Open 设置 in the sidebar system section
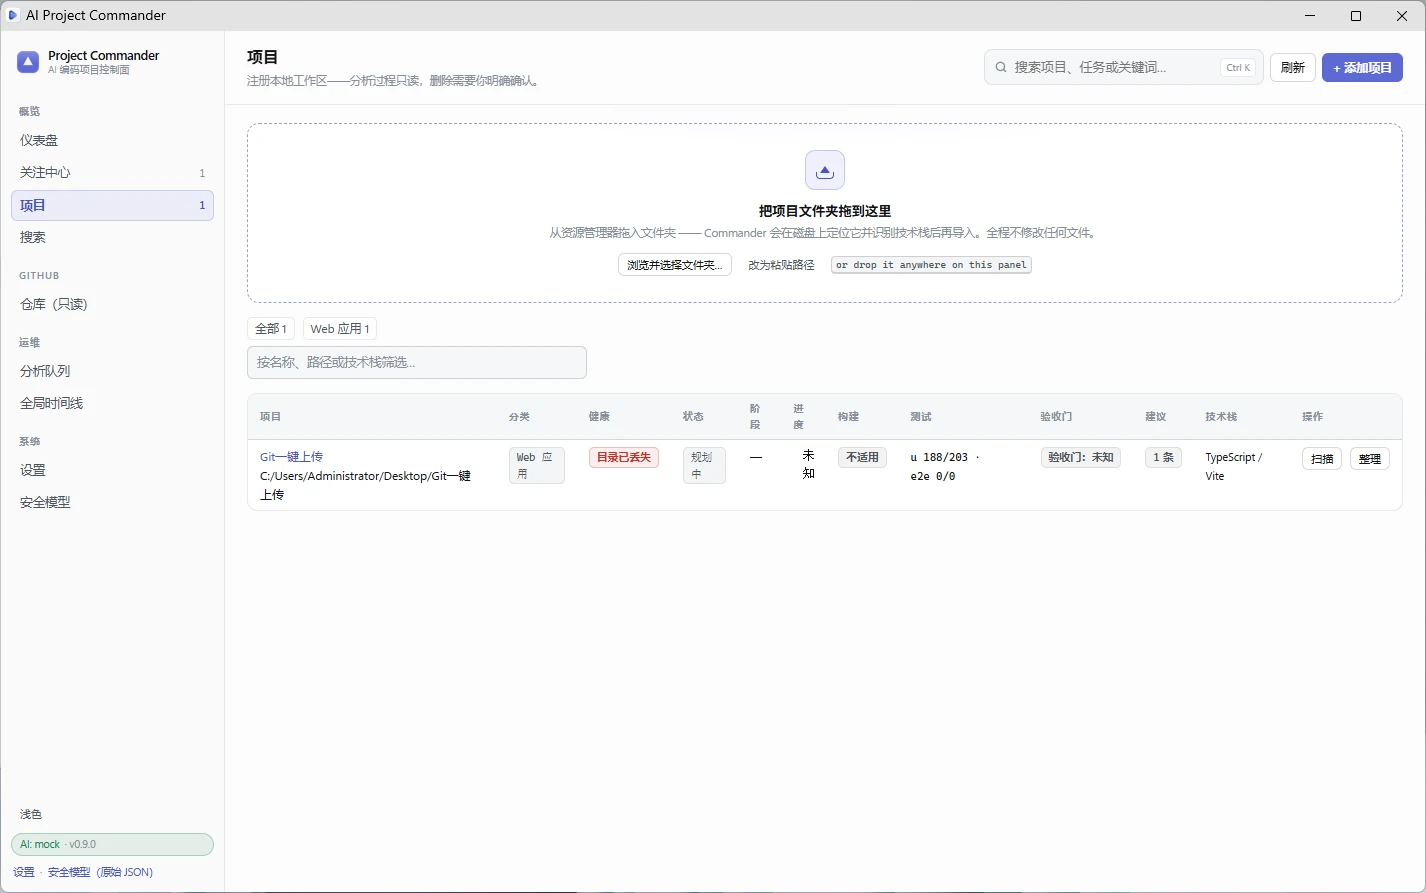The width and height of the screenshot is (1426, 893). click(112, 470)
